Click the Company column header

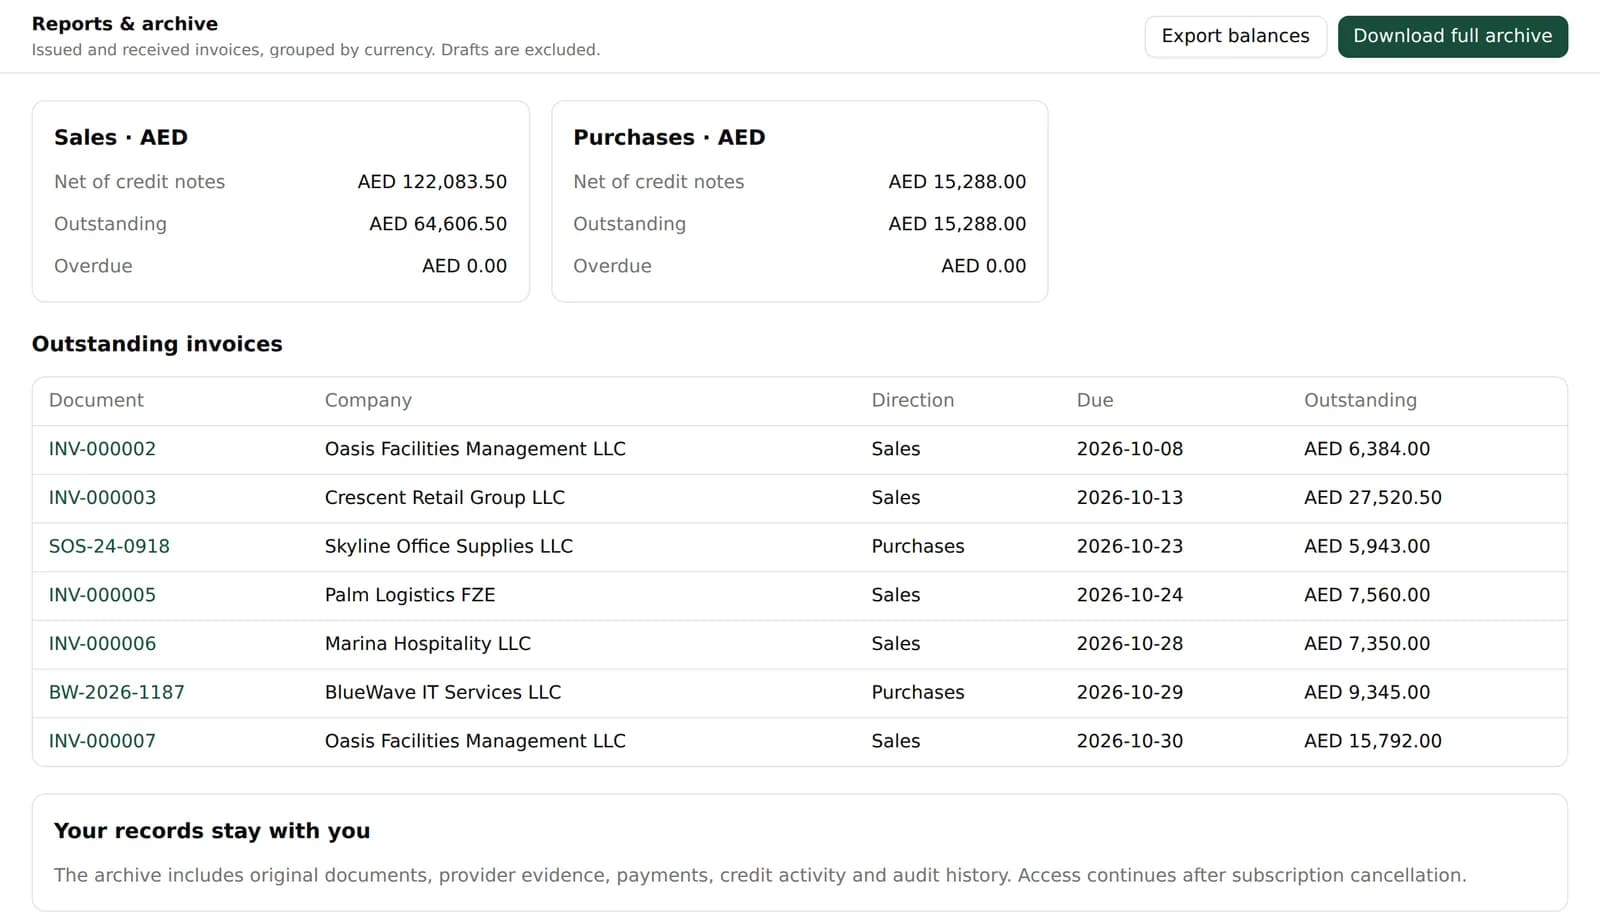(368, 400)
